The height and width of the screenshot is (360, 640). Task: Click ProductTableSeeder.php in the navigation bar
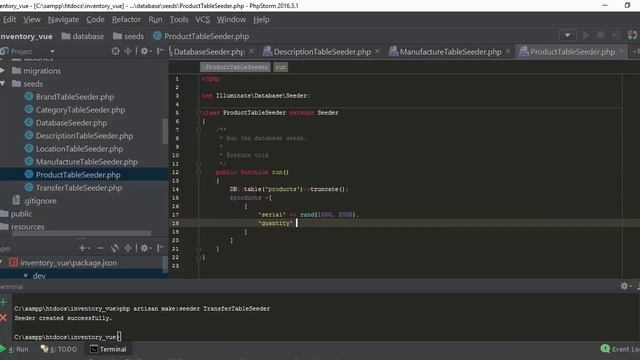pyautogui.click(x=207, y=36)
